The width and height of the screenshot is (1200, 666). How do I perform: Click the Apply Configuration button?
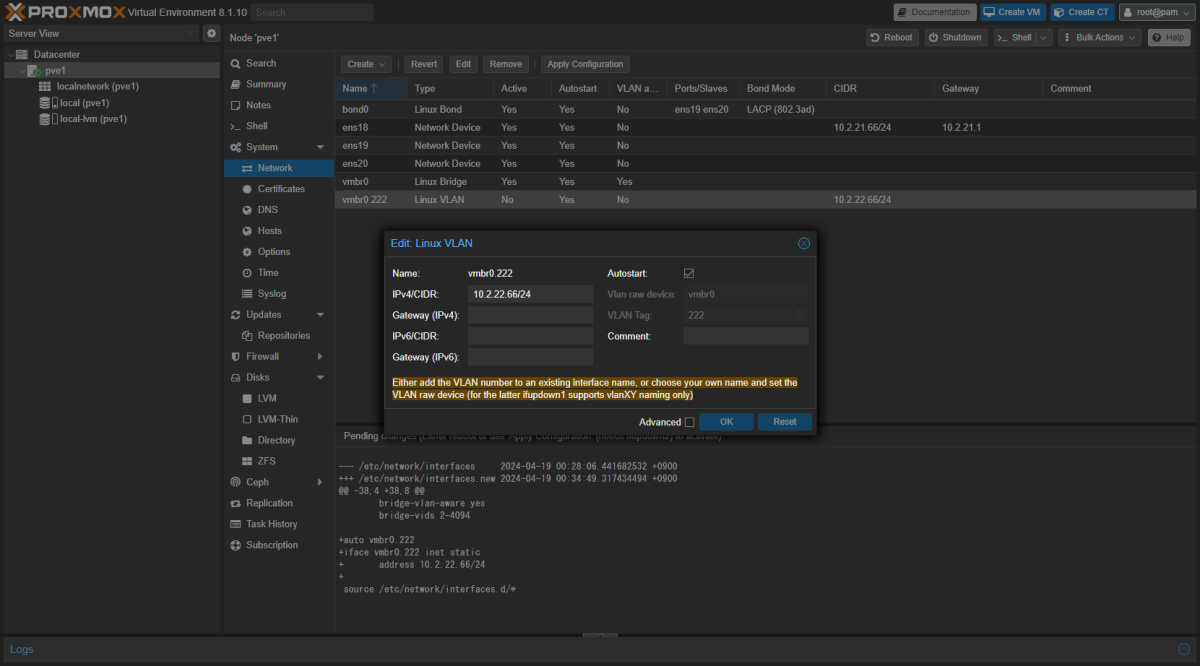click(585, 64)
